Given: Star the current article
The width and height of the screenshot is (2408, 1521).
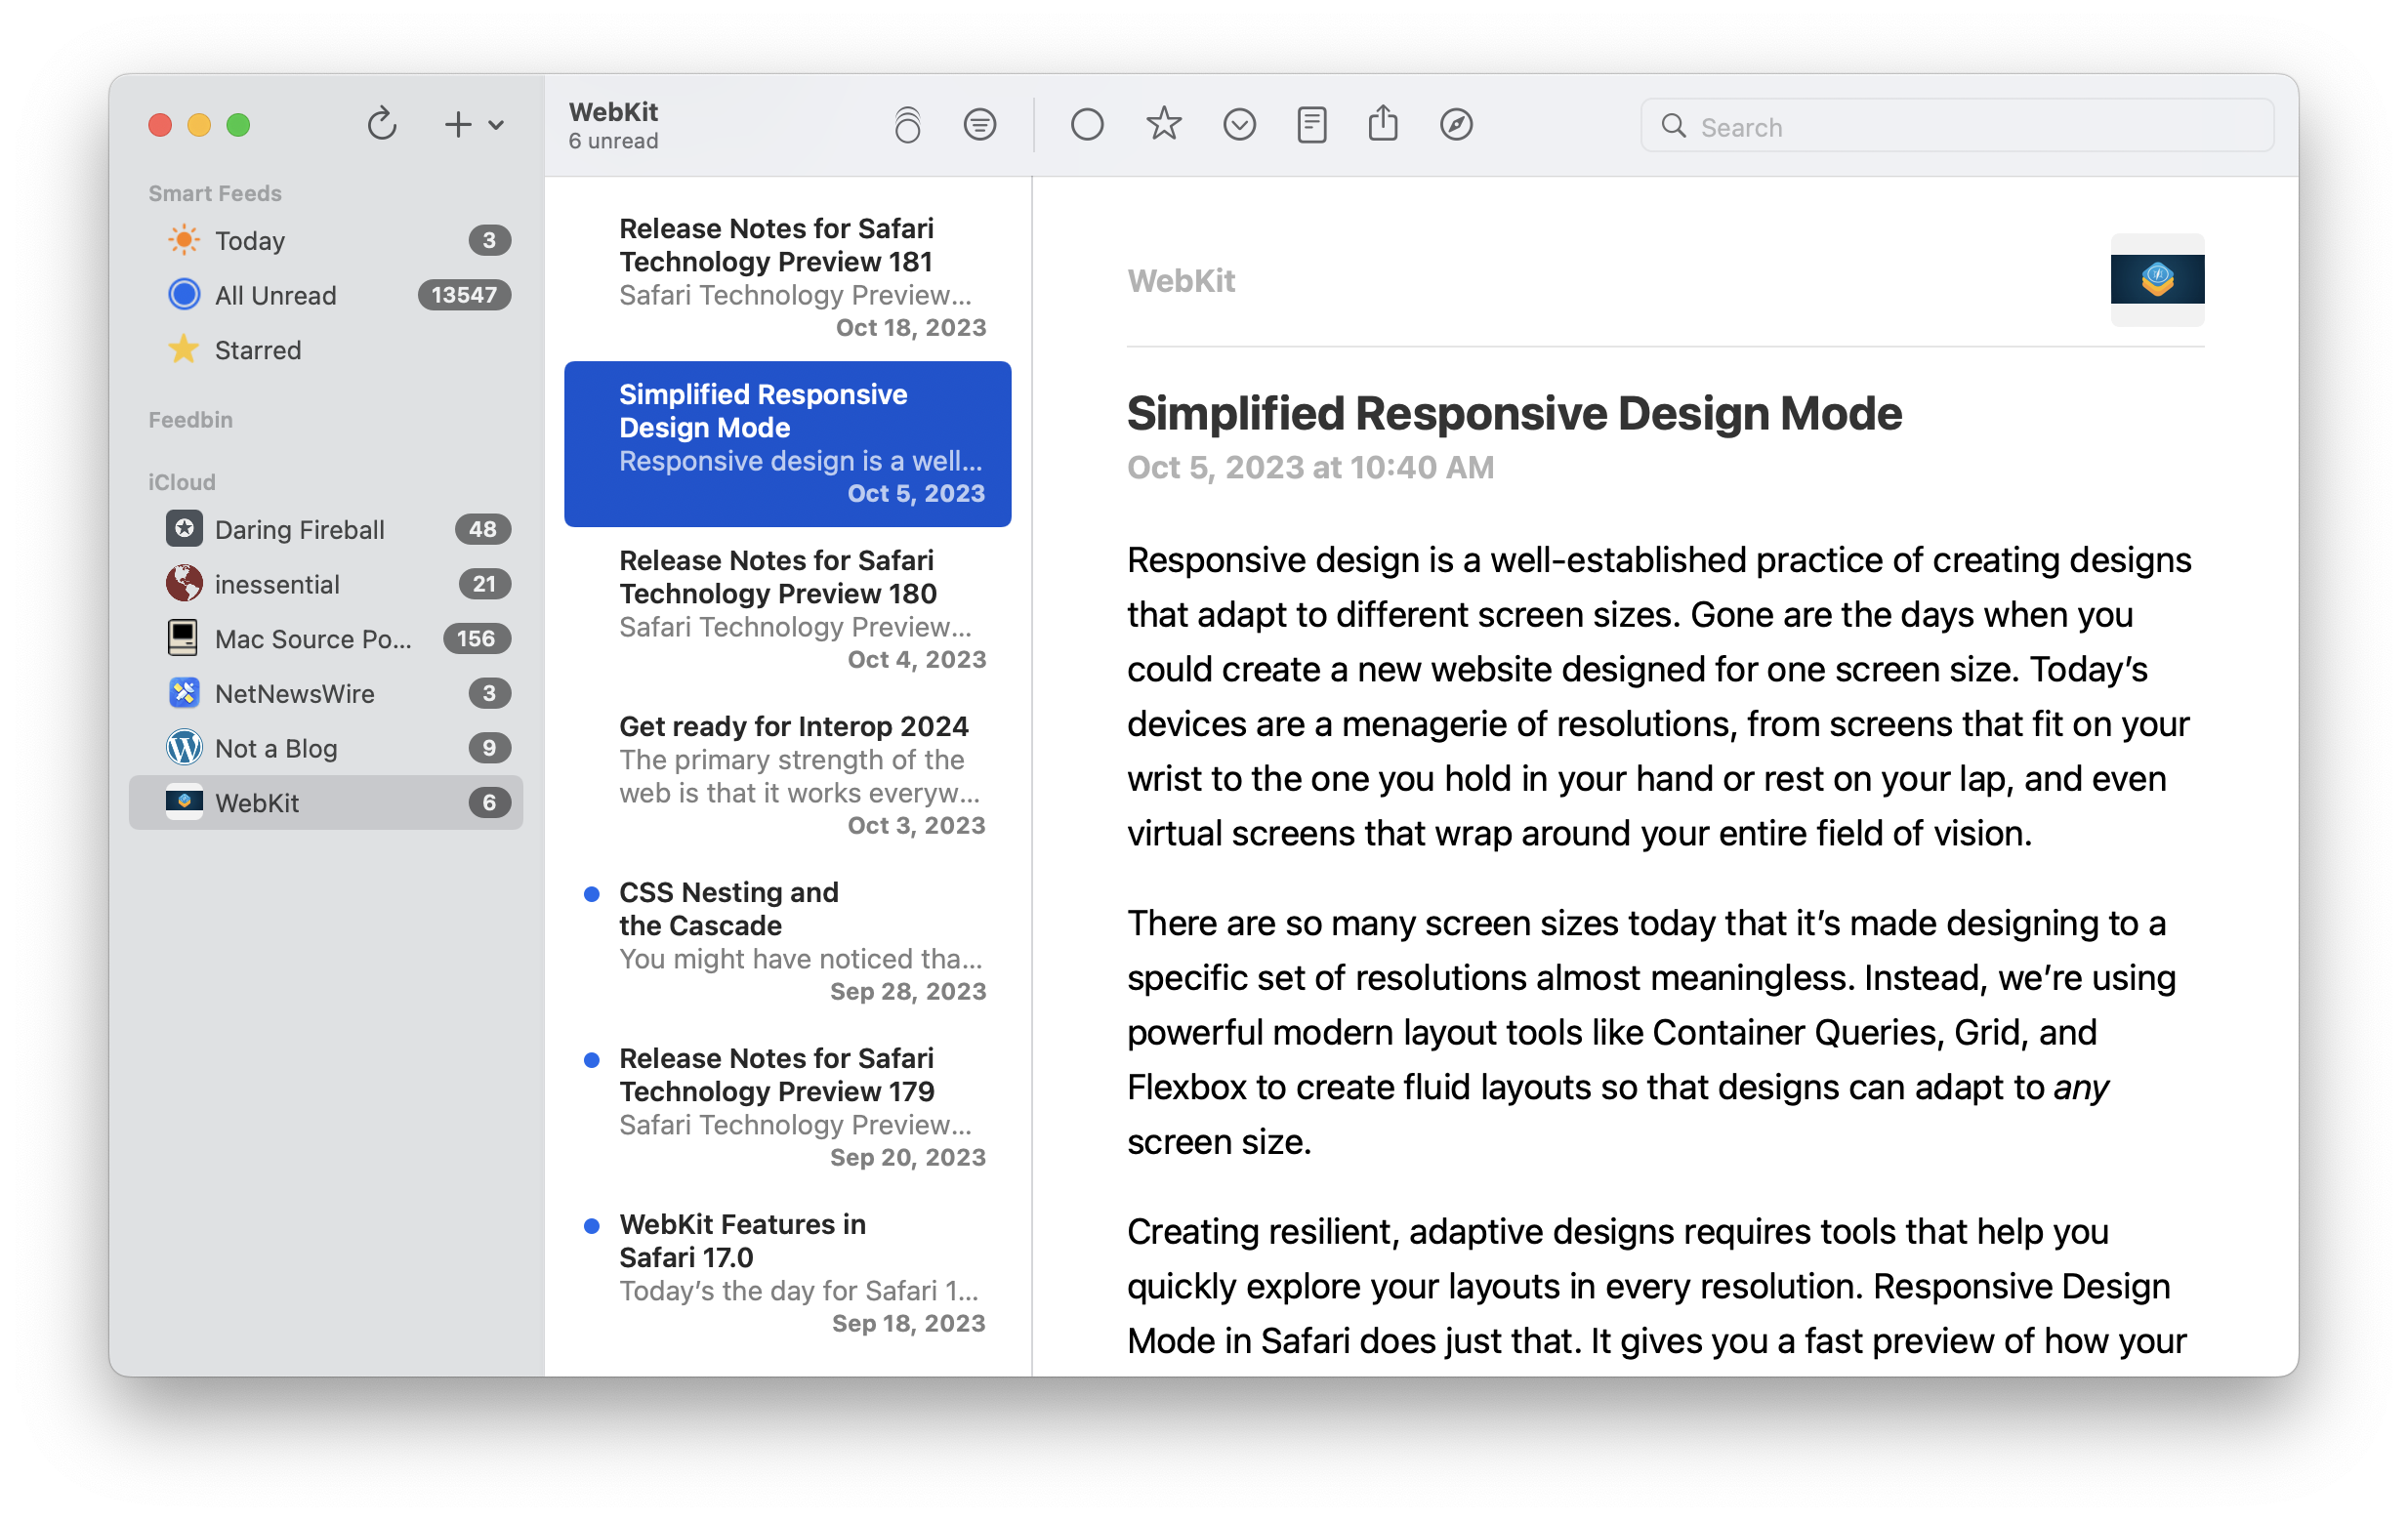Looking at the screenshot, I should pyautogui.click(x=1163, y=125).
